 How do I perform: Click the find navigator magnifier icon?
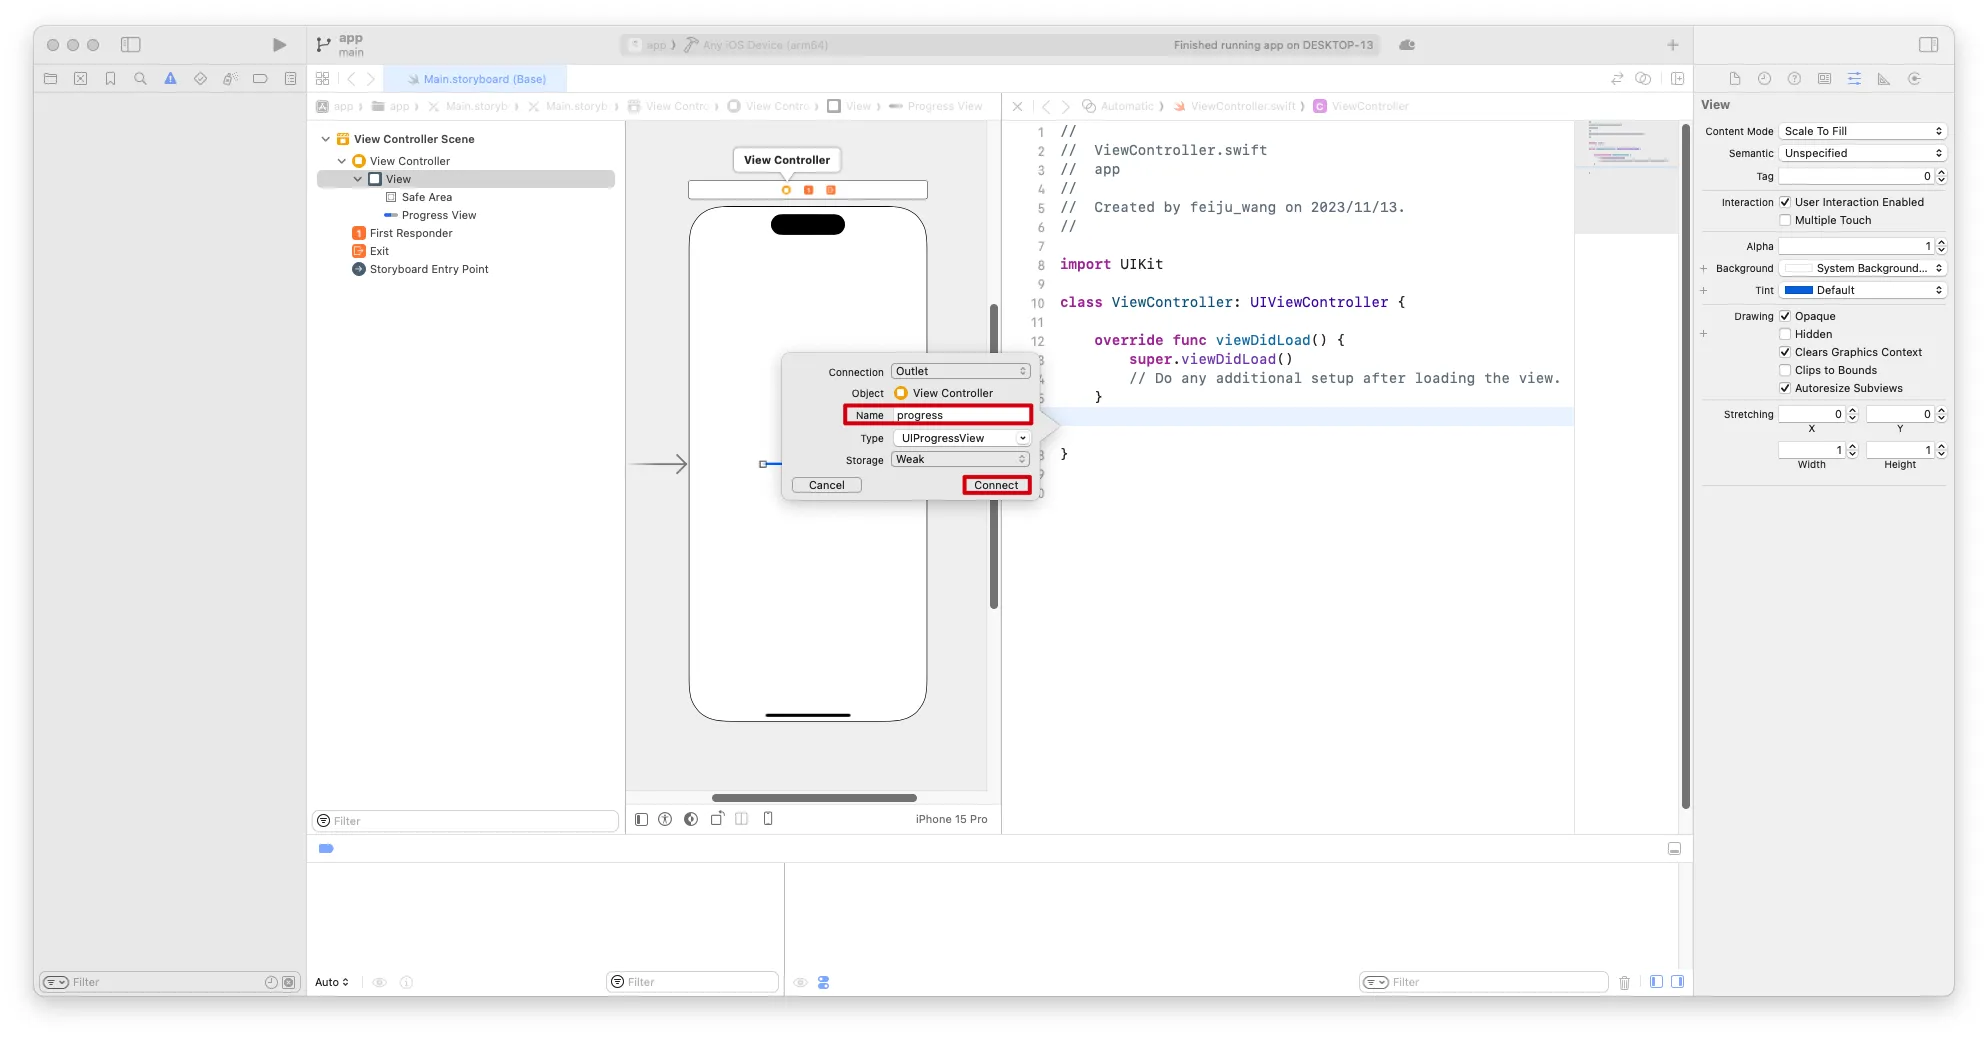coord(140,79)
